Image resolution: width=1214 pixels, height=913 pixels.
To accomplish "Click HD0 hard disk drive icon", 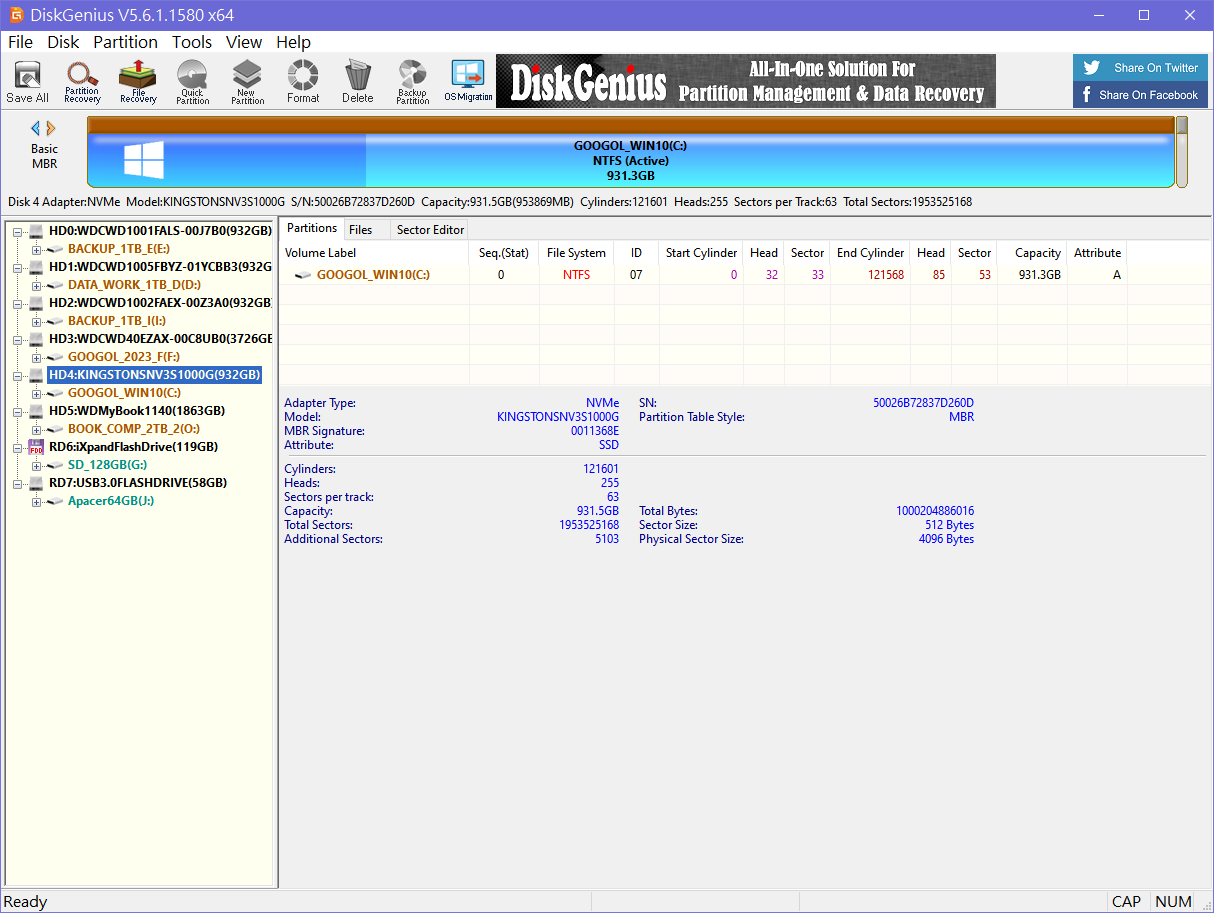I will click(x=37, y=231).
